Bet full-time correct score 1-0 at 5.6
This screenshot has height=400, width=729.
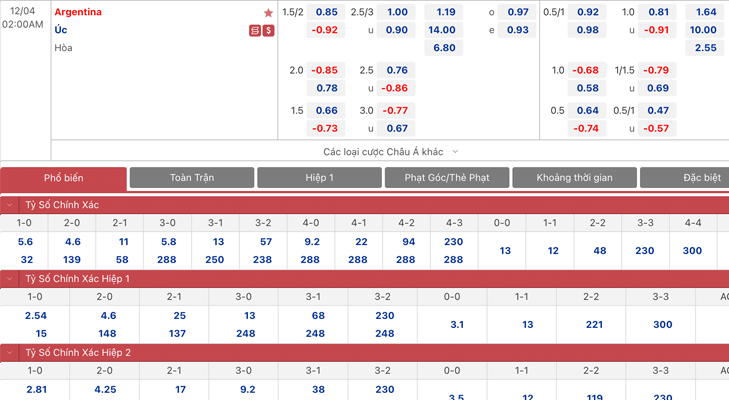(25, 242)
